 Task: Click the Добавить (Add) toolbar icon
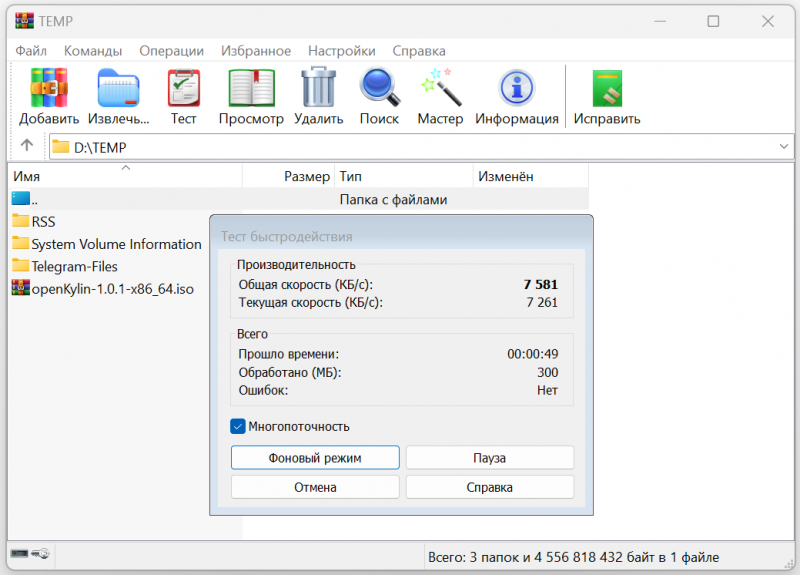49,88
